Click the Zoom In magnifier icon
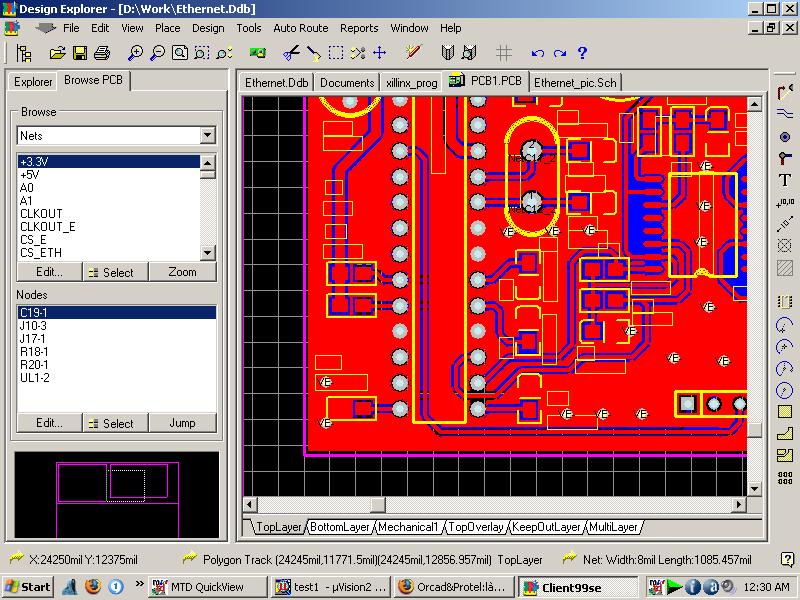Screen dimensions: 800x600 pyautogui.click(x=136, y=53)
